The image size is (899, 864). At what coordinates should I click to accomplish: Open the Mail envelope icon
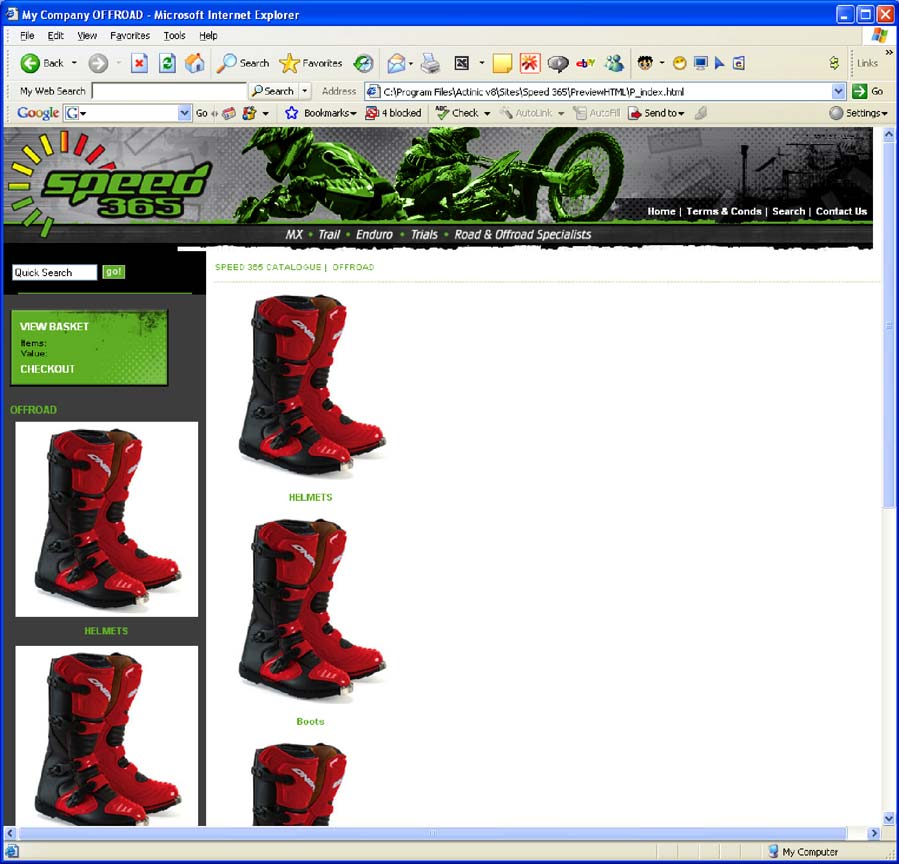pos(397,63)
